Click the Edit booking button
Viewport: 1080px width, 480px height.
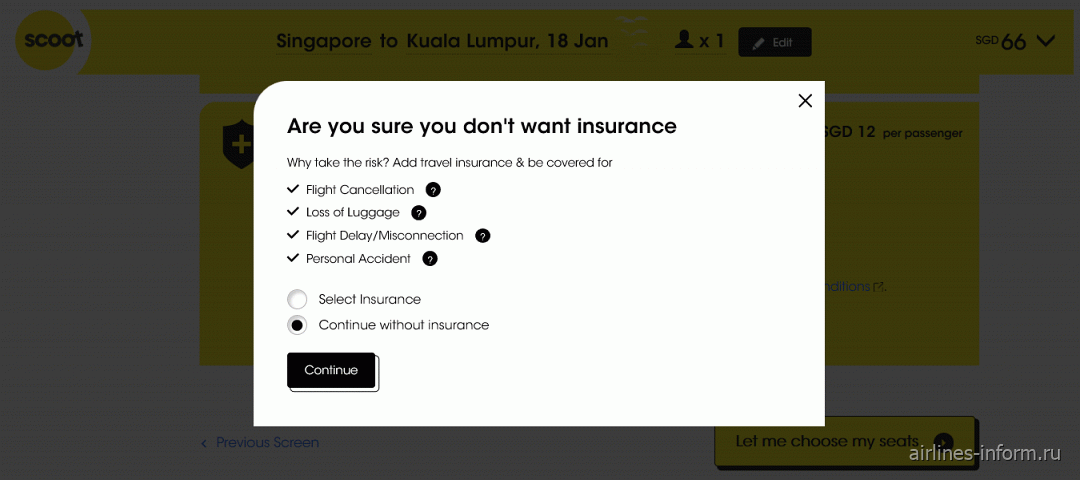775,42
